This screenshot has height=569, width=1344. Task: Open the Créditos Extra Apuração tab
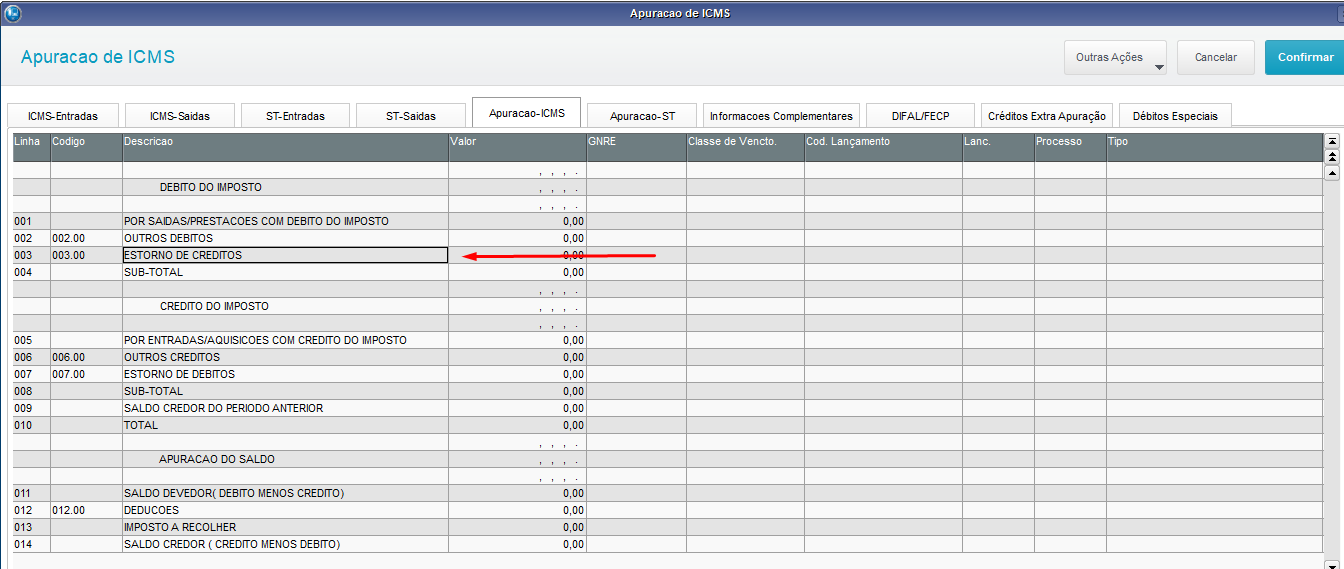coord(1047,116)
